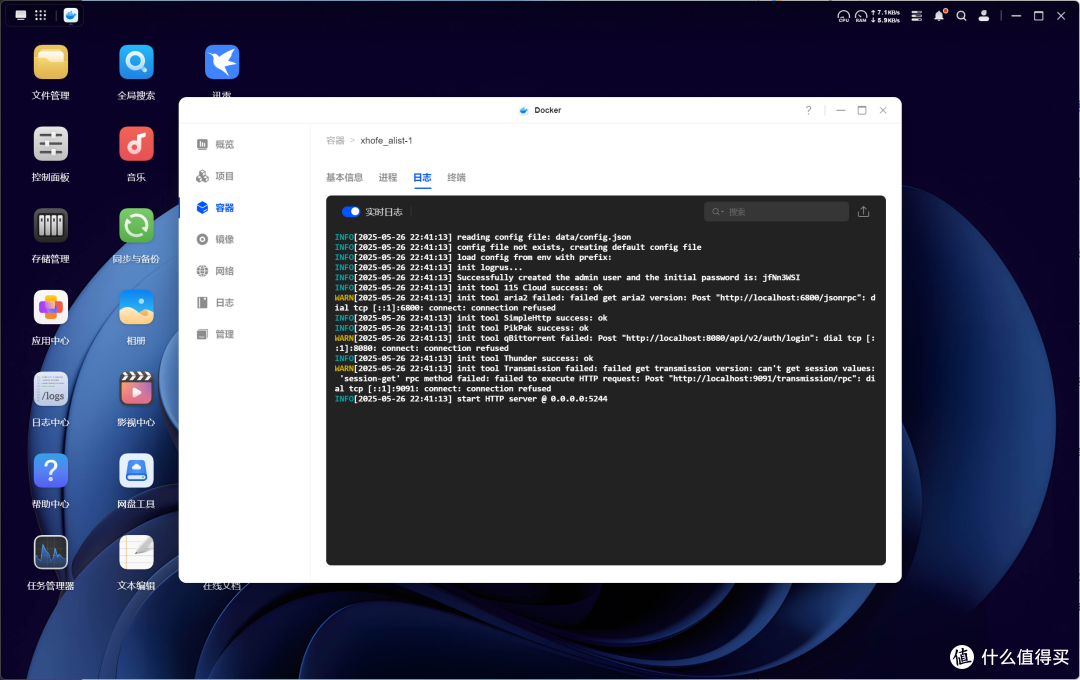Open the task list icon in top bar
Screen dimensions: 1080x680
tap(917, 16)
